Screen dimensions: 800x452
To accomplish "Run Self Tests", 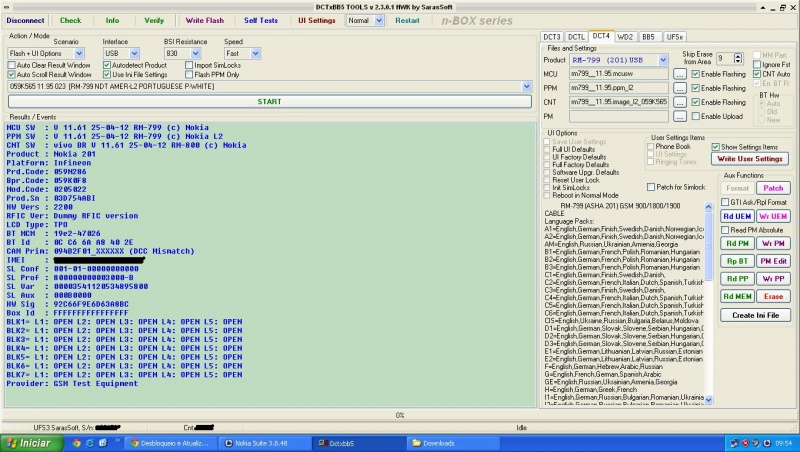I will click(x=261, y=20).
